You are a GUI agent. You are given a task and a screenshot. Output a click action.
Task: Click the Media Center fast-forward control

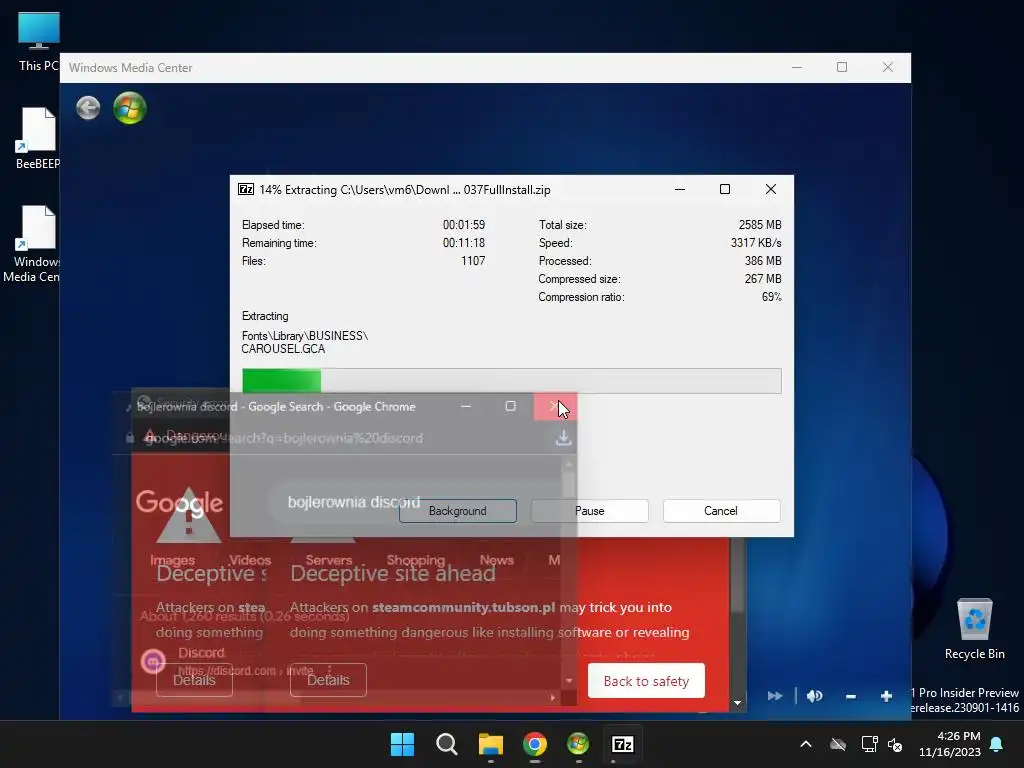[775, 696]
